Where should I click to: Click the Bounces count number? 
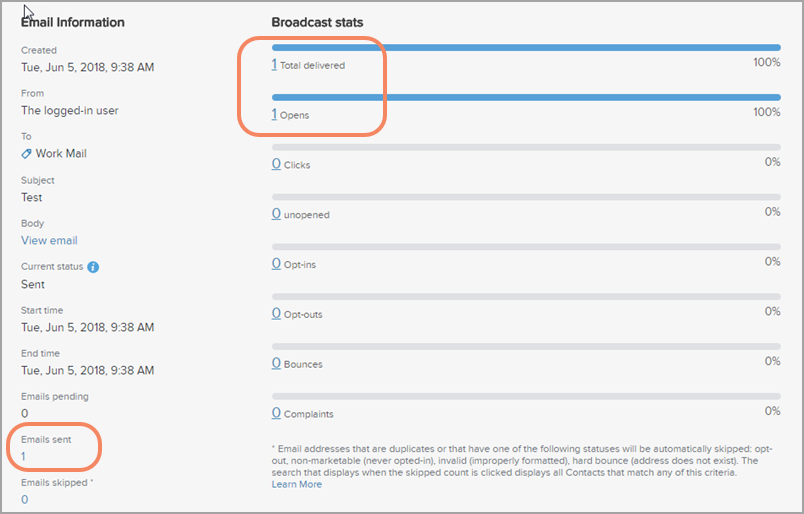tap(276, 364)
